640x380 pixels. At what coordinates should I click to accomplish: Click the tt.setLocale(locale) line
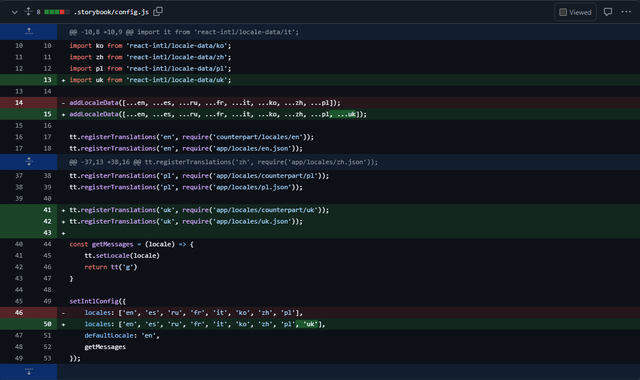click(122, 256)
